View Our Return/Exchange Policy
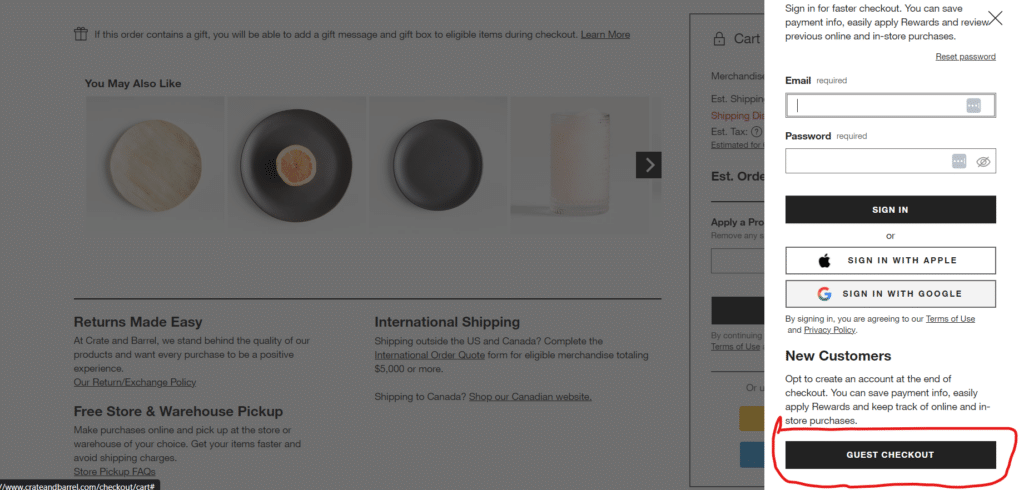 135,382
